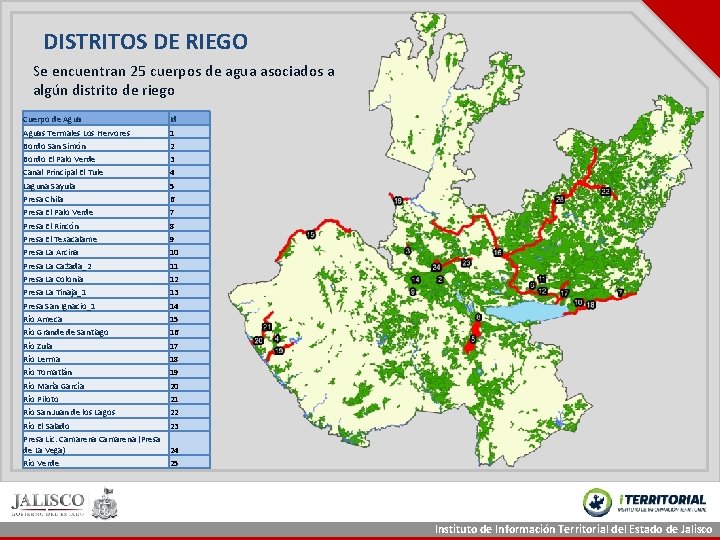Select 'Aguas Termales Los Hervores' table row
The image size is (720, 540).
point(116,133)
